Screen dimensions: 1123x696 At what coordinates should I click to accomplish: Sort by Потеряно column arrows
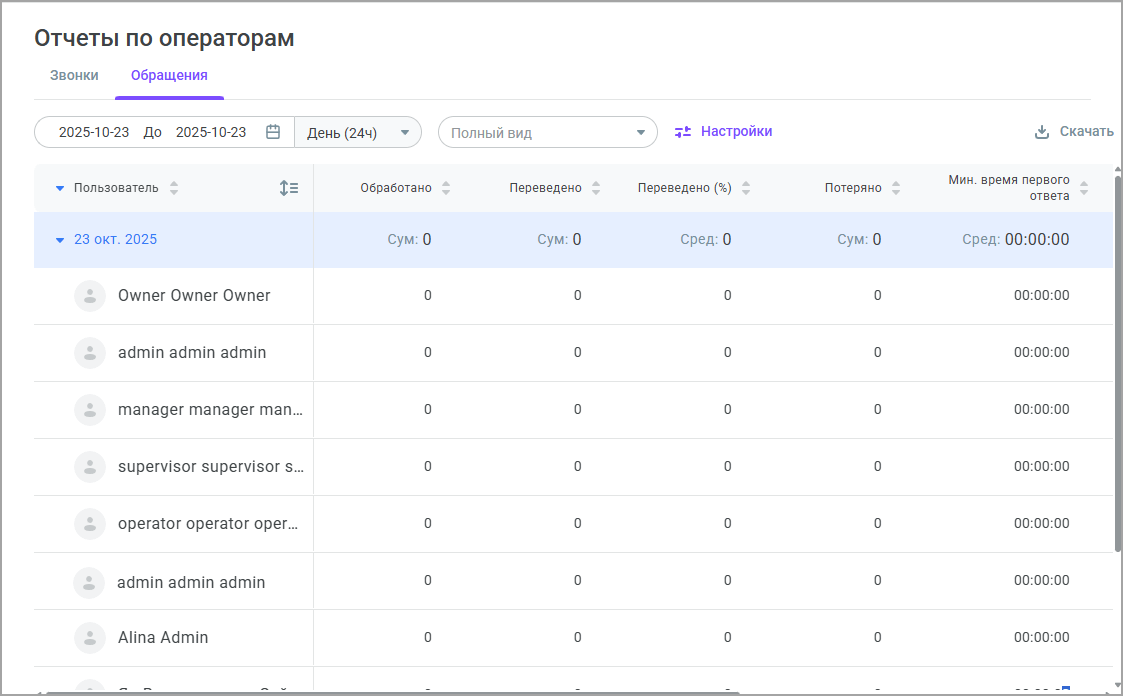point(896,188)
